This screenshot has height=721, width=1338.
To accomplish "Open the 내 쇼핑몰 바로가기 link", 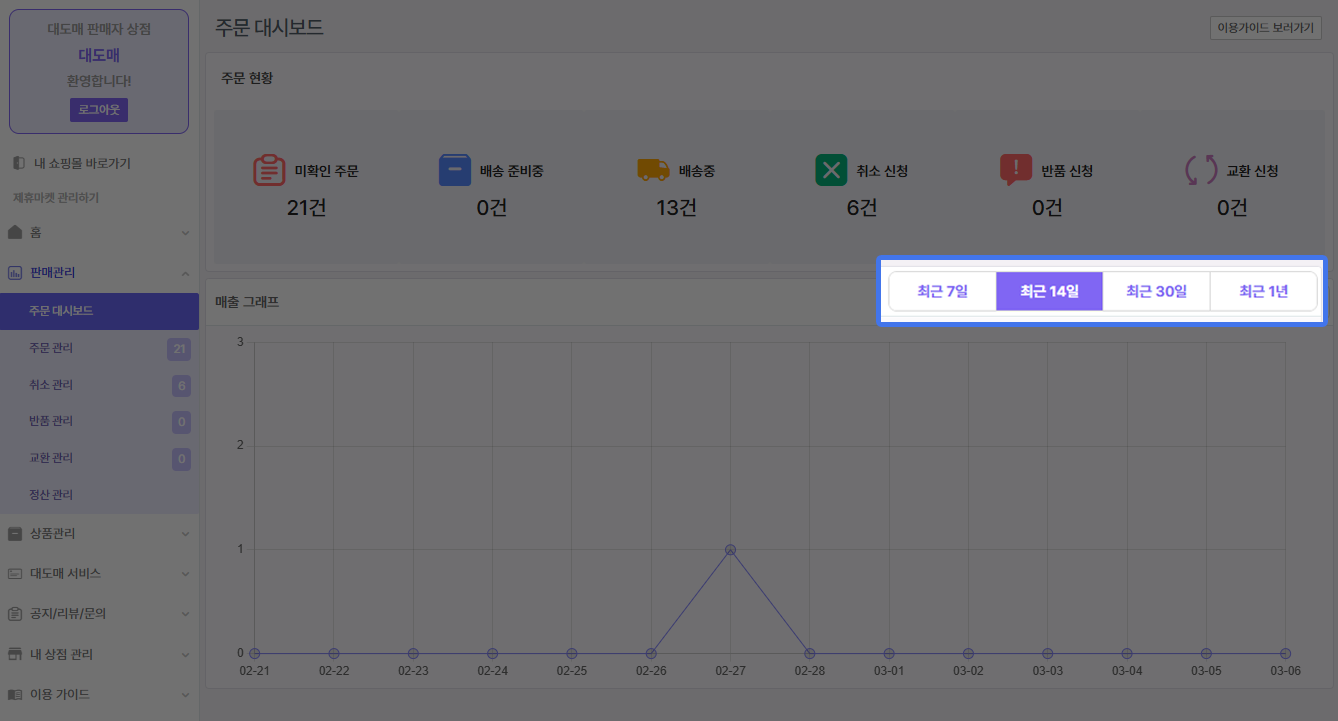I will pyautogui.click(x=82, y=163).
